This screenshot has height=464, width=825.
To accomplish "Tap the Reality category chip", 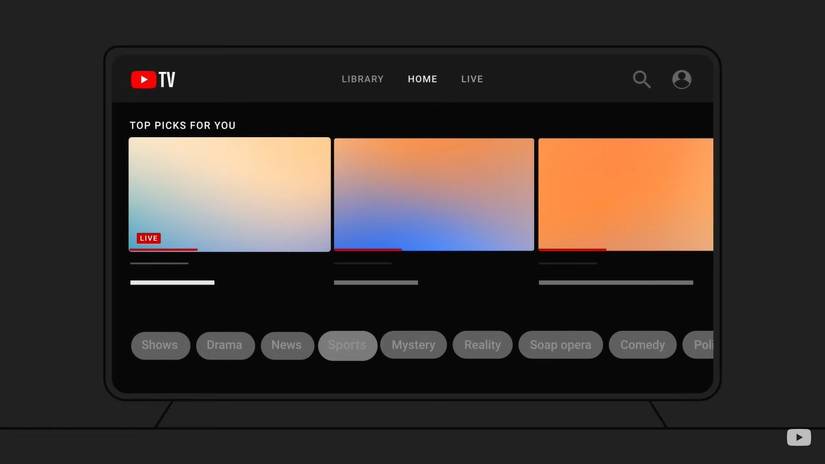I will click(482, 345).
